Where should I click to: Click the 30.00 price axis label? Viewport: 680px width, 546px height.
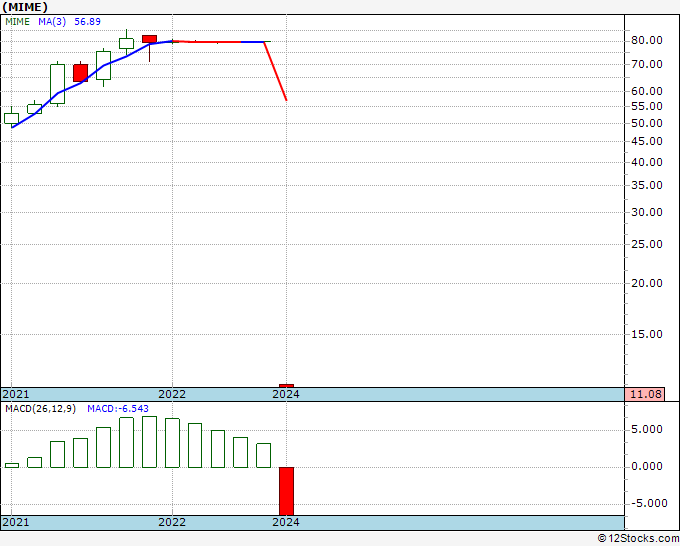pyautogui.click(x=647, y=212)
